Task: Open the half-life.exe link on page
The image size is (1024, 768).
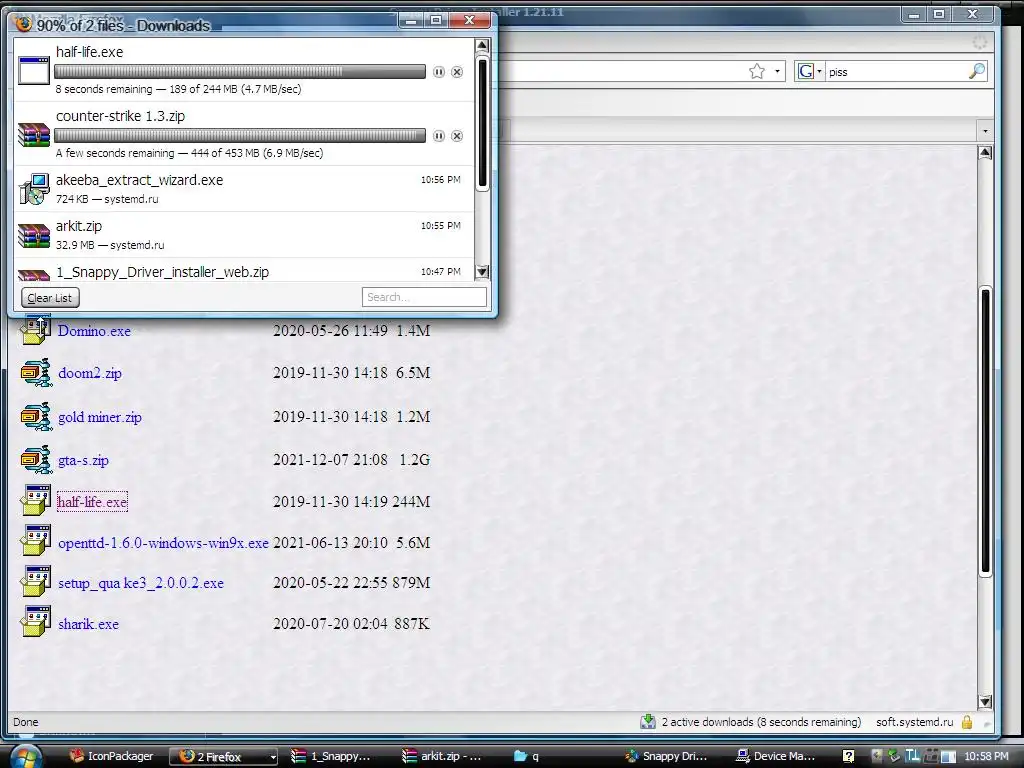Action: [x=92, y=502]
